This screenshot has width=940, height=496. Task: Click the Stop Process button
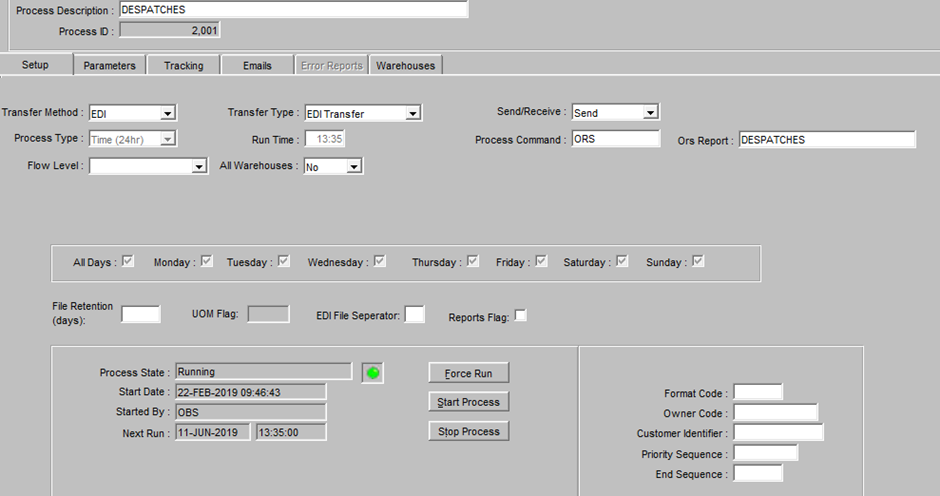pyautogui.click(x=469, y=431)
